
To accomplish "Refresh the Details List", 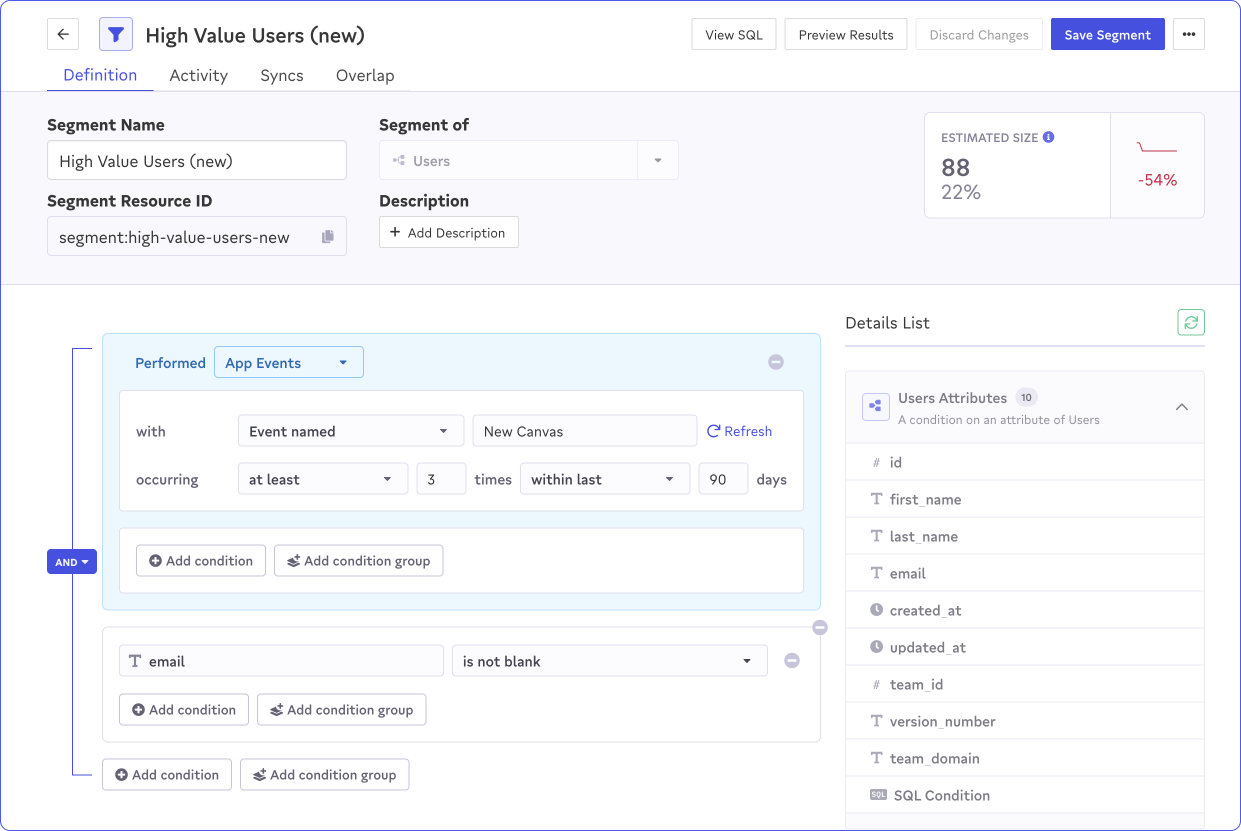I will pyautogui.click(x=1190, y=323).
